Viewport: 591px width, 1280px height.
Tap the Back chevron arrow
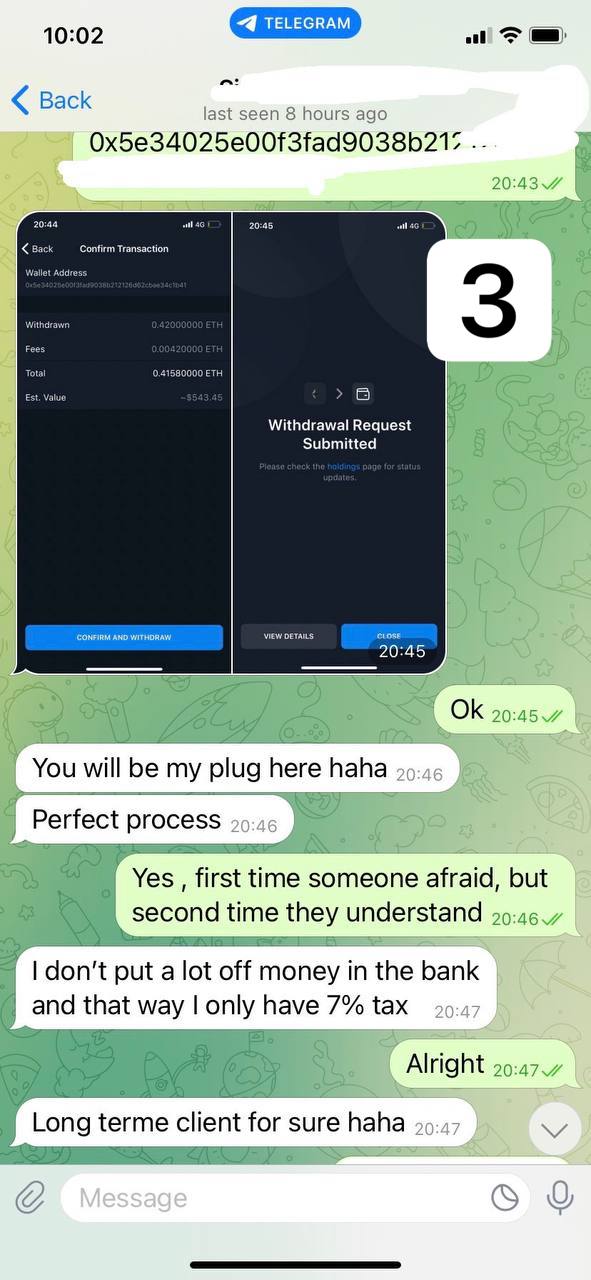coord(20,100)
